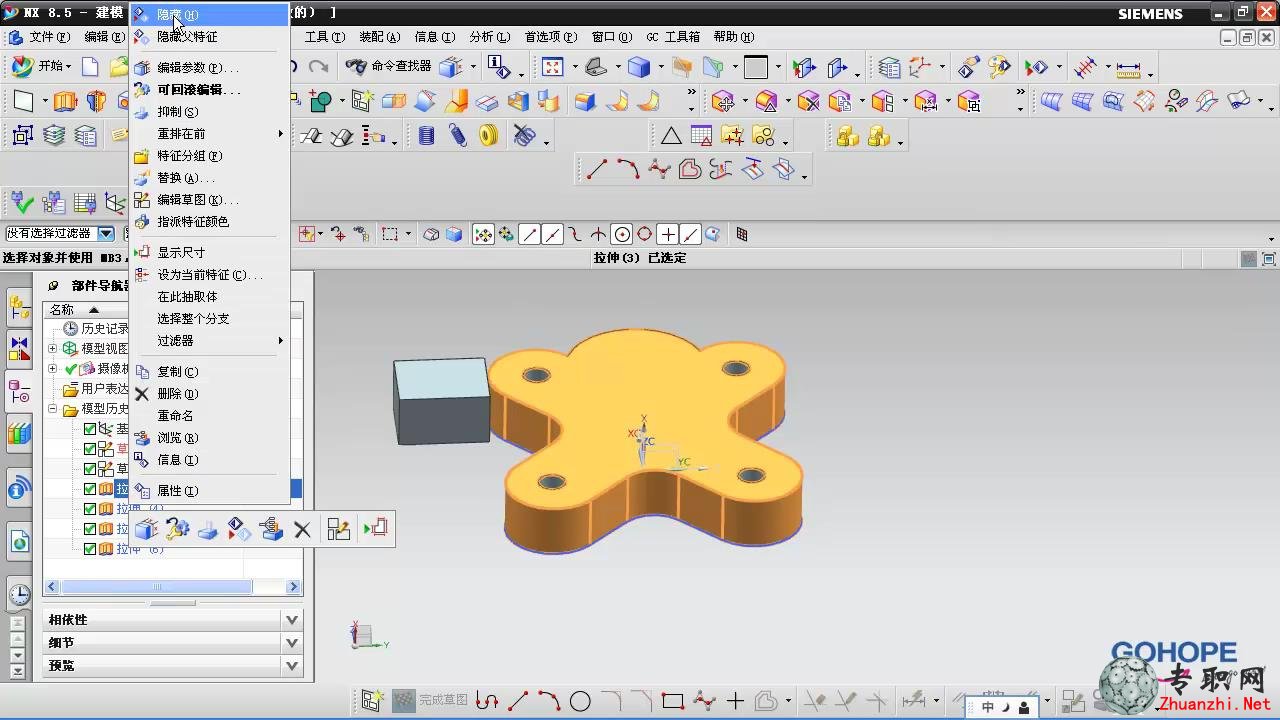Click the yellow gear modeling icon
This screenshot has height=720, width=1280.
pyautogui.click(x=489, y=136)
